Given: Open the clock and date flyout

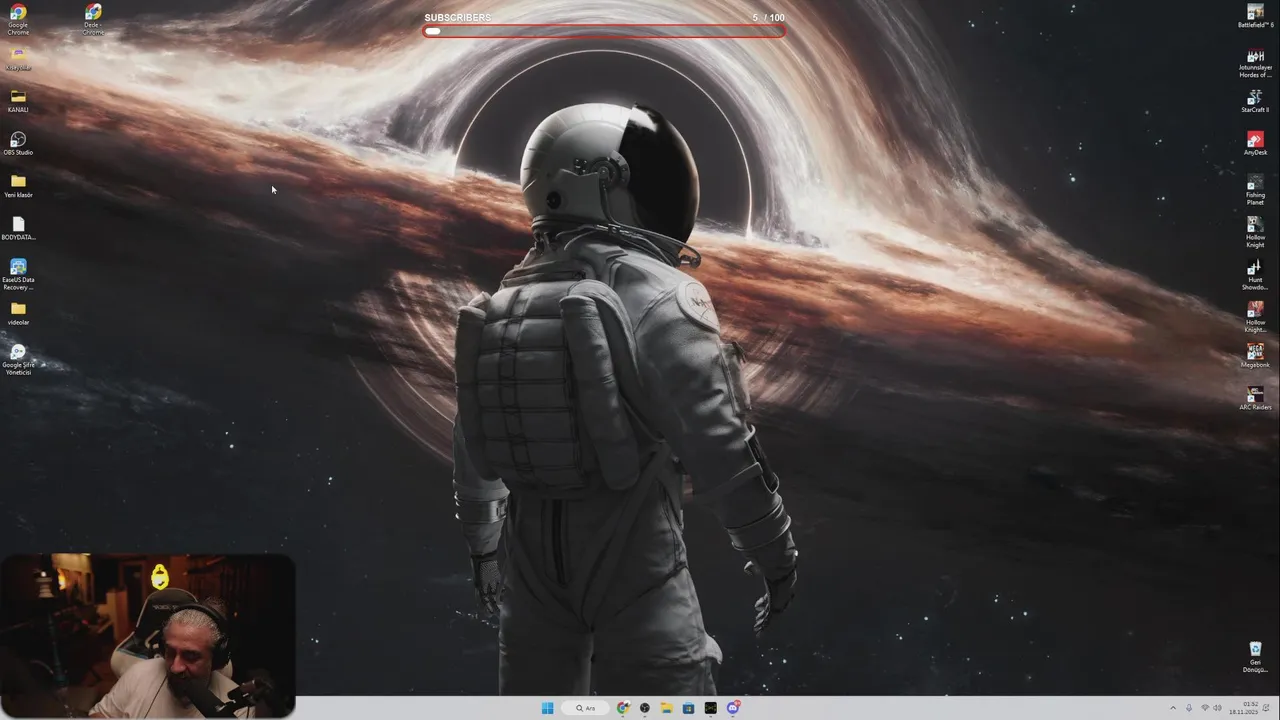Looking at the screenshot, I should click(x=1246, y=708).
